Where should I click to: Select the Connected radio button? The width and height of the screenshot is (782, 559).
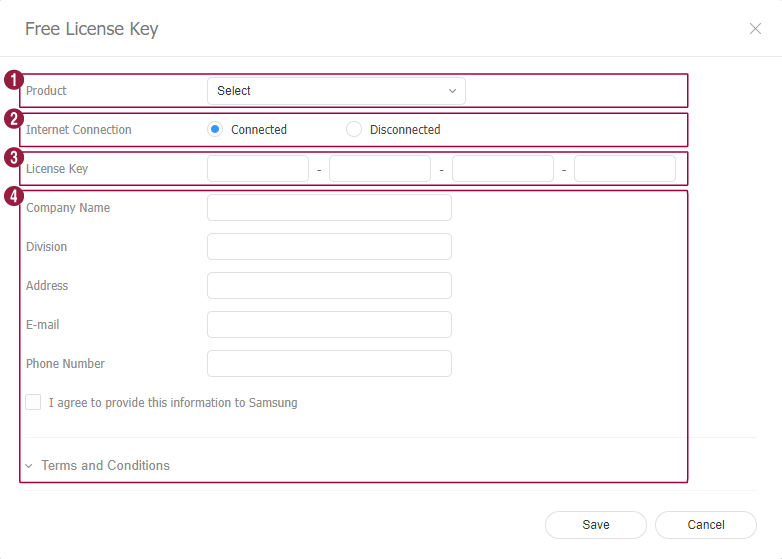215,129
